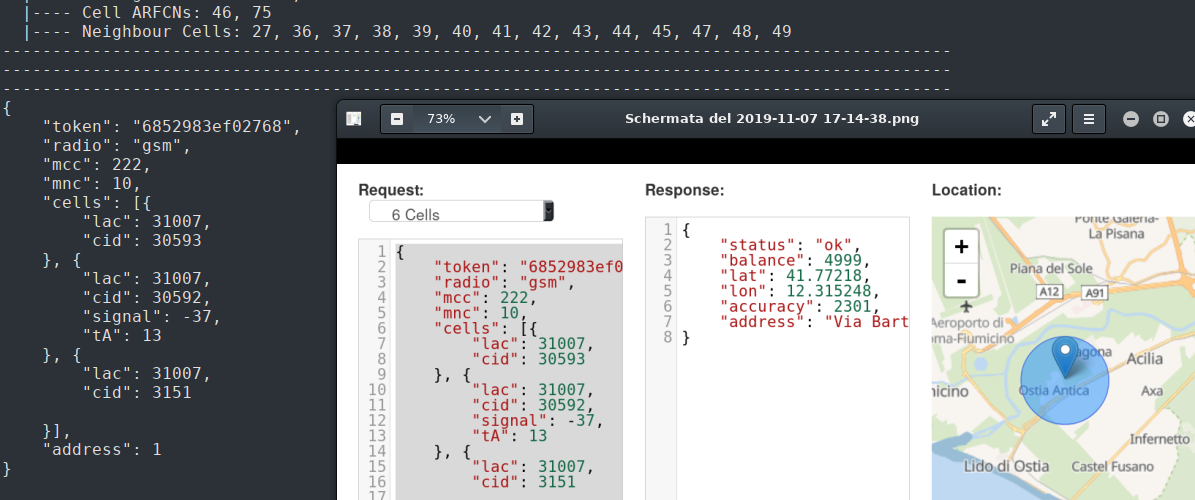Enter fullscreen with the expand arrows icon
Screen dimensions: 1195x500
pos(1048,119)
